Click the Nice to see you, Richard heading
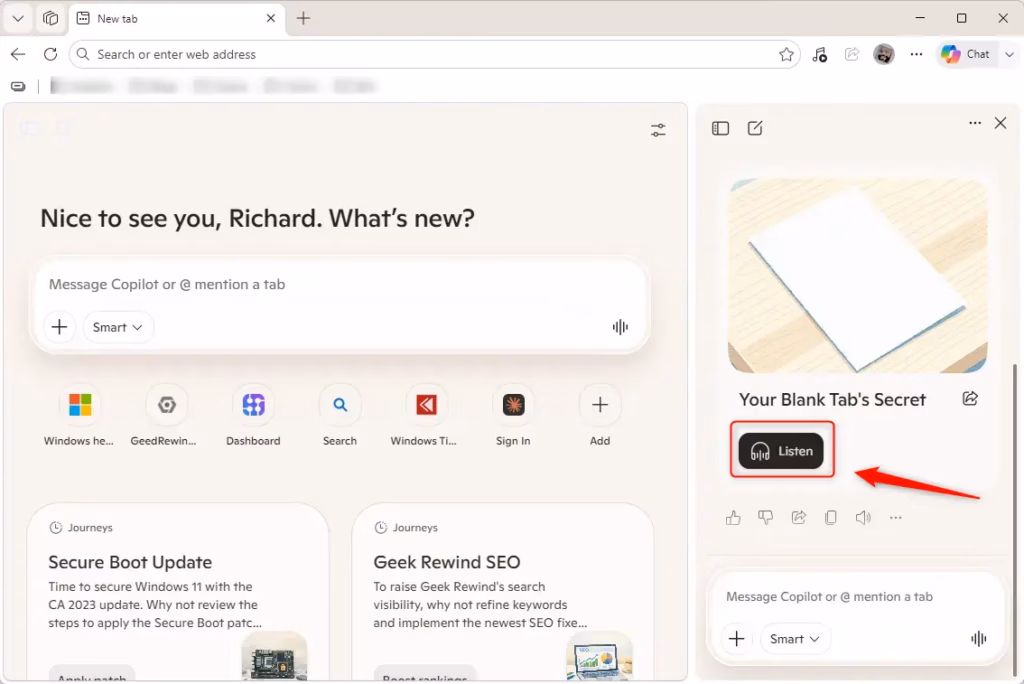Viewport: 1024px width, 684px height. point(257,218)
